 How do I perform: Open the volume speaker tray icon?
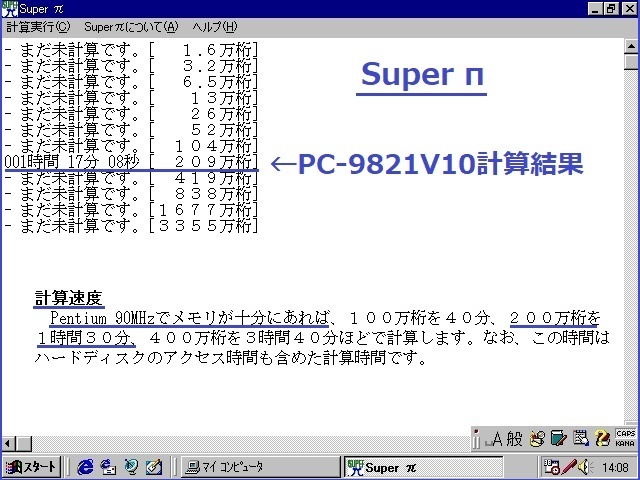pos(586,467)
